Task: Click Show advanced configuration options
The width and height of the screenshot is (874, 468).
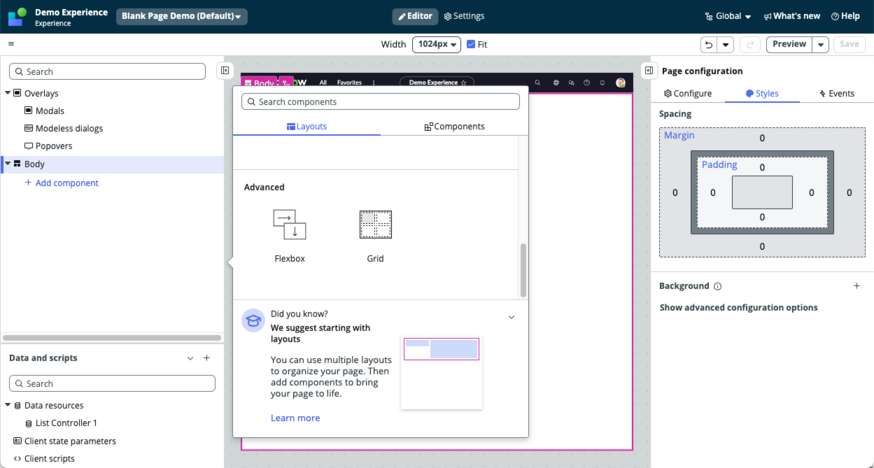Action: 739,308
